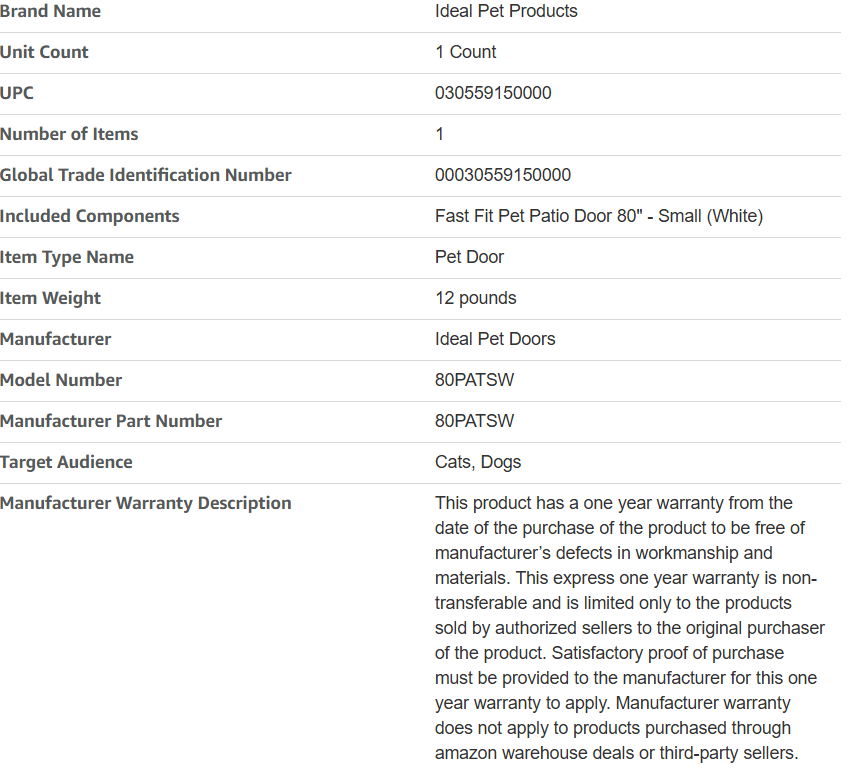Screen dimensions: 850x771
Task: Select the 12 pounds value
Action: pos(475,298)
